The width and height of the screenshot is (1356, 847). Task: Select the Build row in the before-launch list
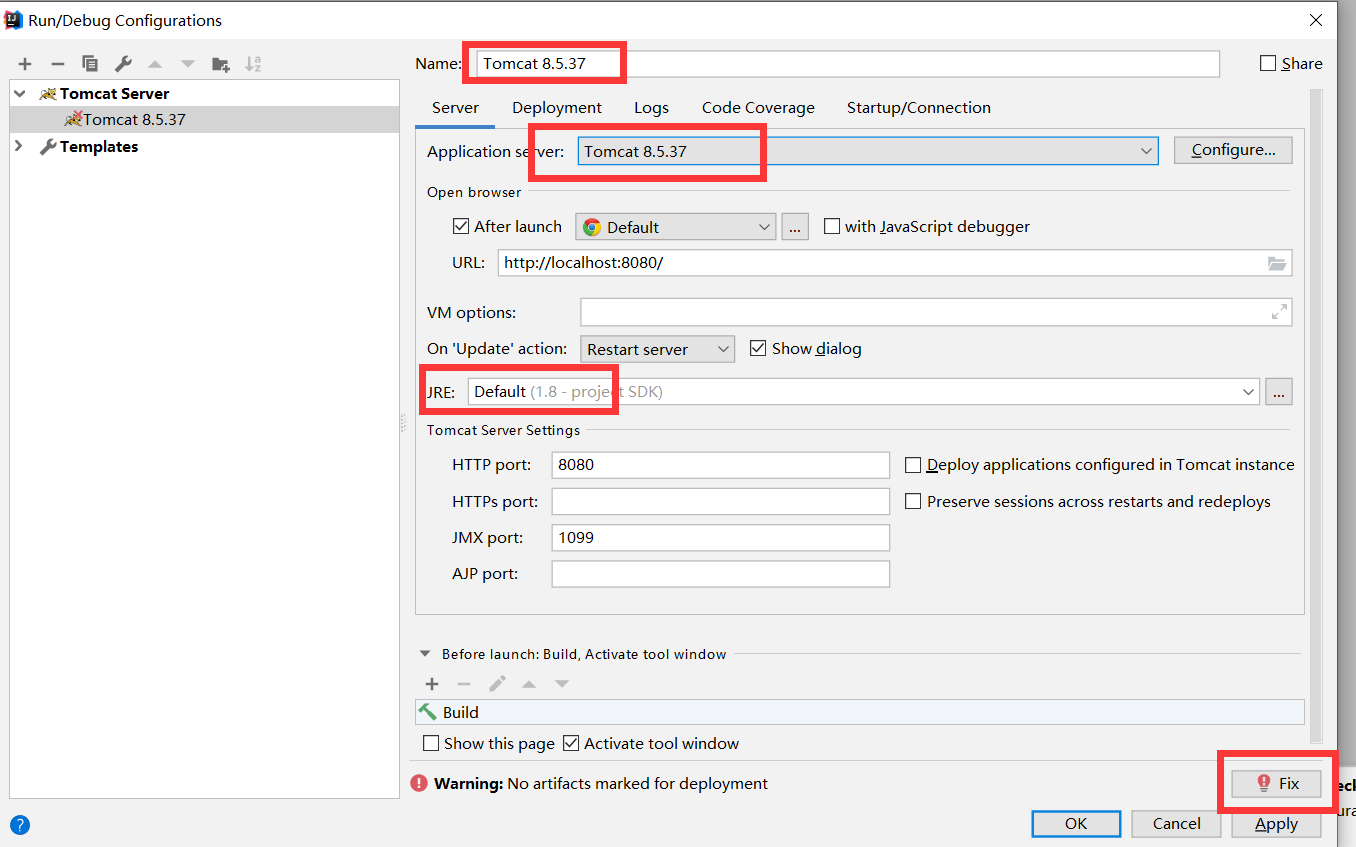[860, 712]
